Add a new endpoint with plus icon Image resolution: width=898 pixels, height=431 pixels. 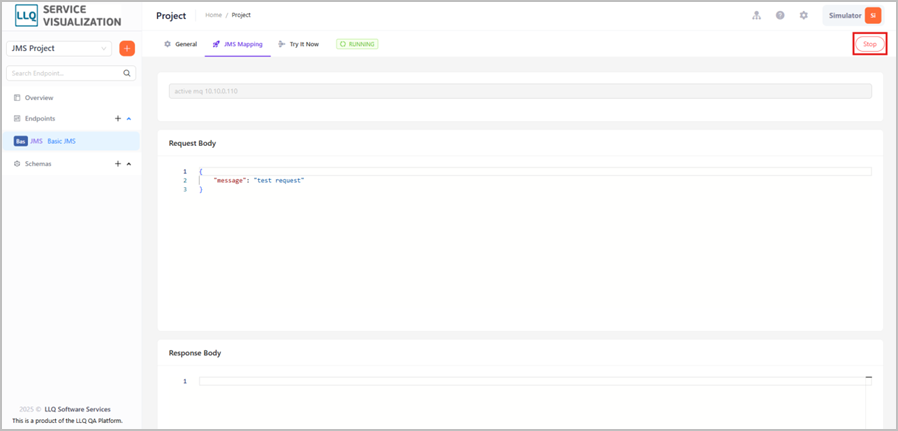118,118
